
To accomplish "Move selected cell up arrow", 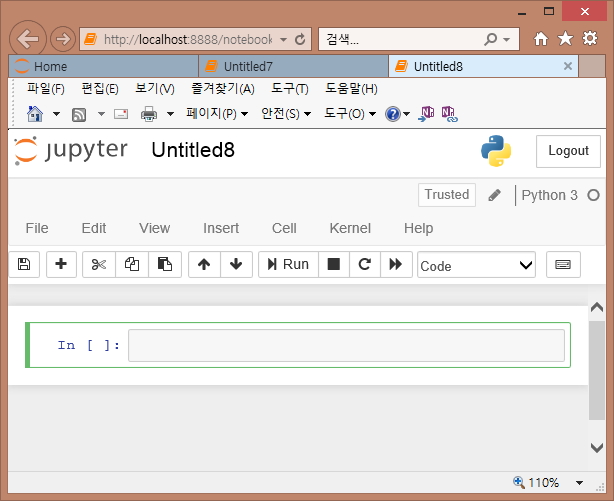I will tap(204, 264).
